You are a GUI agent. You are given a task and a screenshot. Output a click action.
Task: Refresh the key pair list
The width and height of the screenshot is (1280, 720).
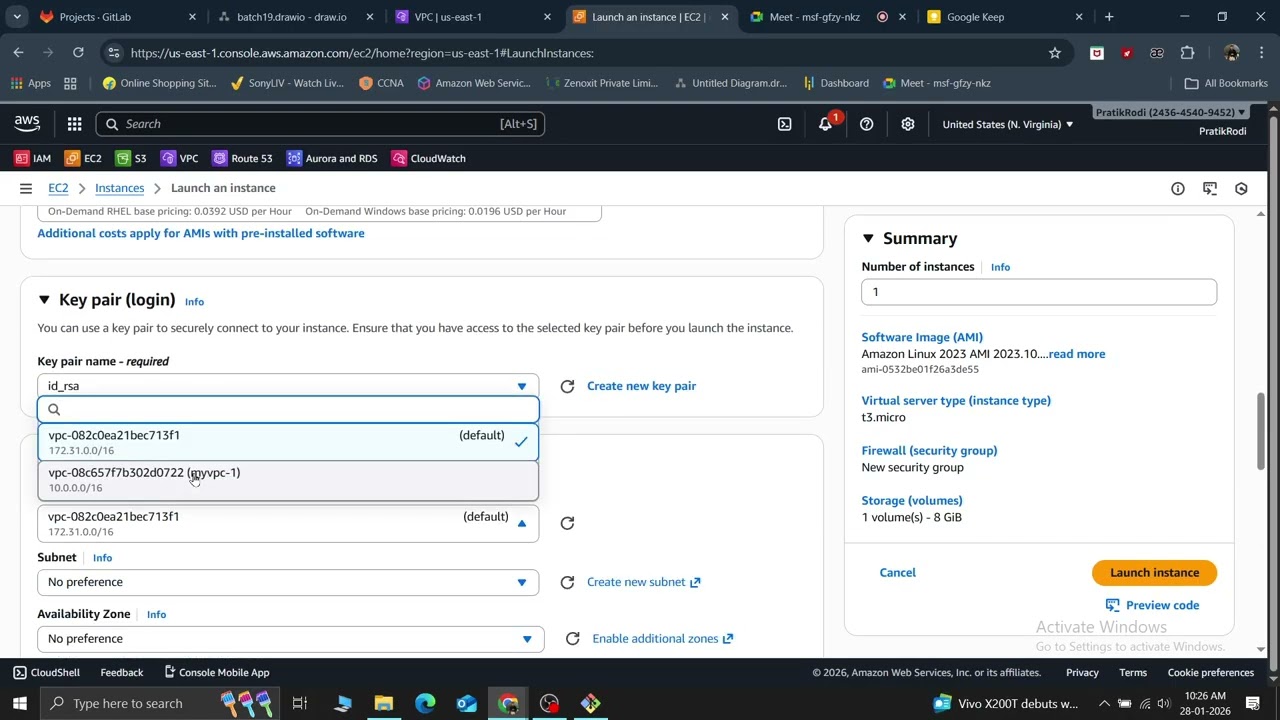567,386
